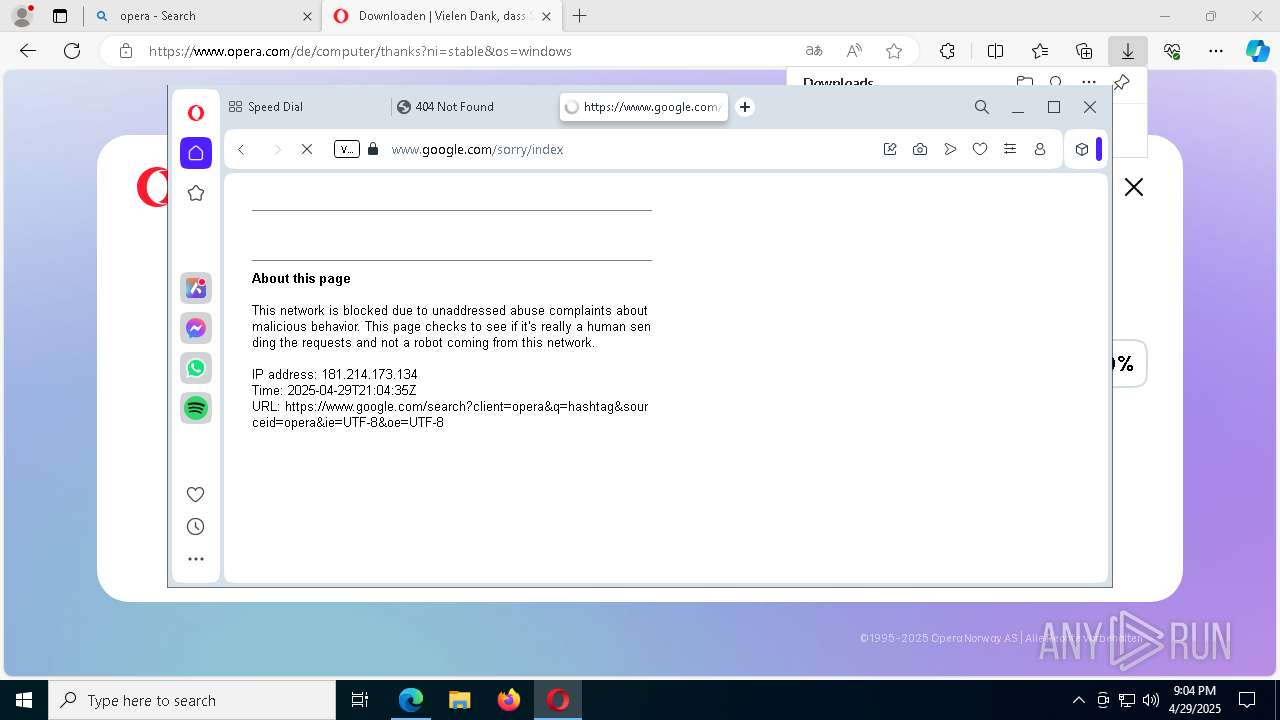Open Edge favorites list icon
This screenshot has width=1280, height=720.
(1040, 51)
